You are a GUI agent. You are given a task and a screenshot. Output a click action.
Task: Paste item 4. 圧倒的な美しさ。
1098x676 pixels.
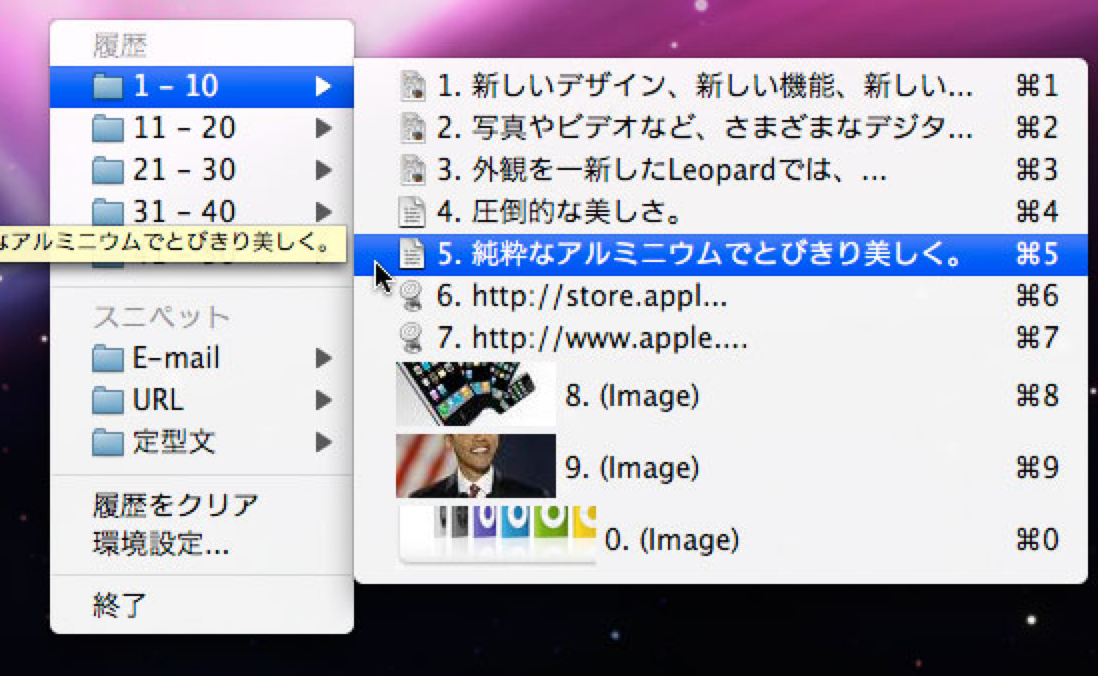[721, 212]
